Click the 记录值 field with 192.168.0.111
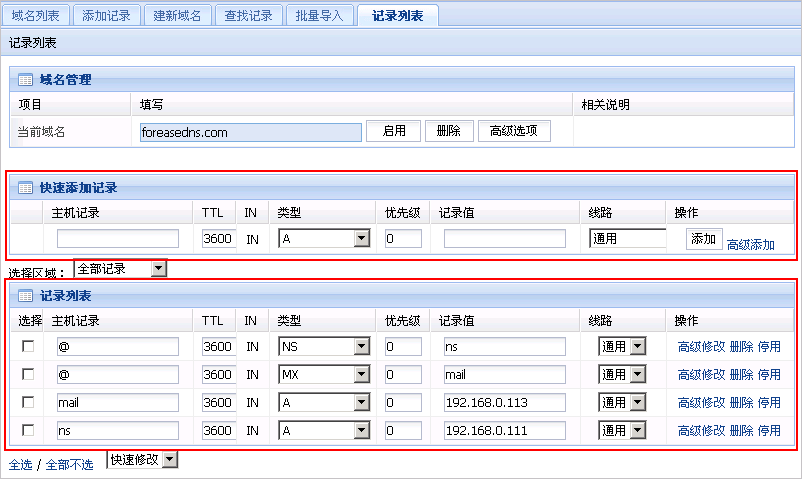 pyautogui.click(x=505, y=430)
